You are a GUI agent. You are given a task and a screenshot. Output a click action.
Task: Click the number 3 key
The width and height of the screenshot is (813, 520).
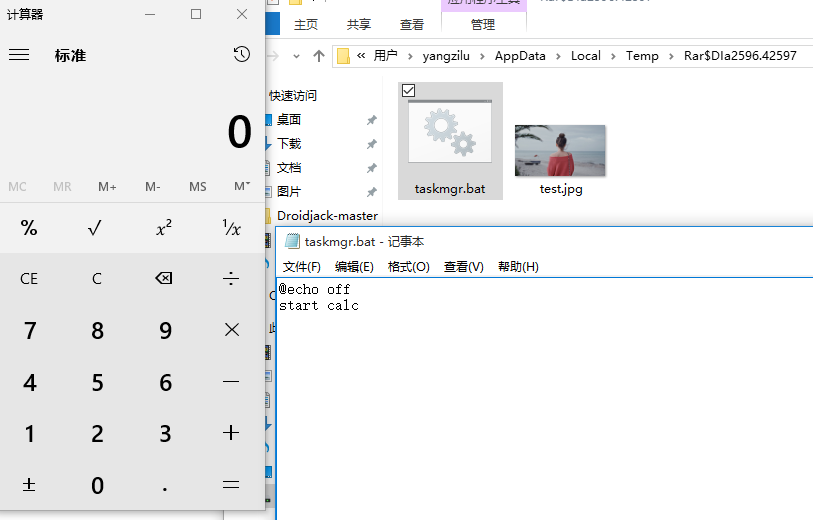click(165, 434)
